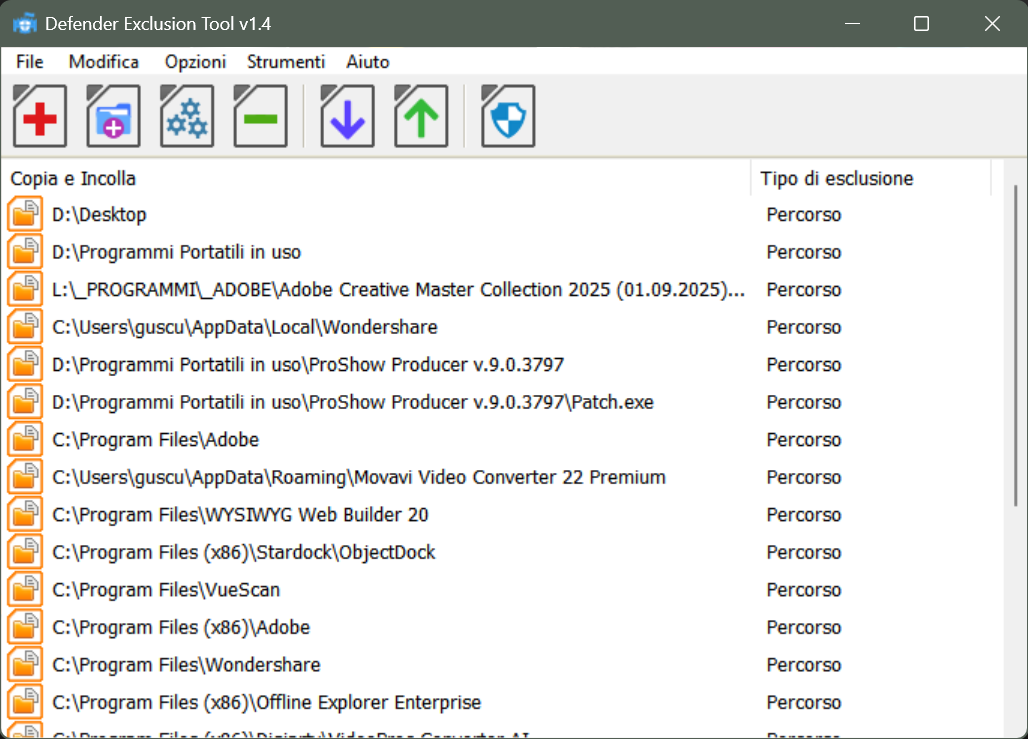Select the C:\Program Files (x86)\Adobe path
Screen dimensions: 1028x739
181,628
